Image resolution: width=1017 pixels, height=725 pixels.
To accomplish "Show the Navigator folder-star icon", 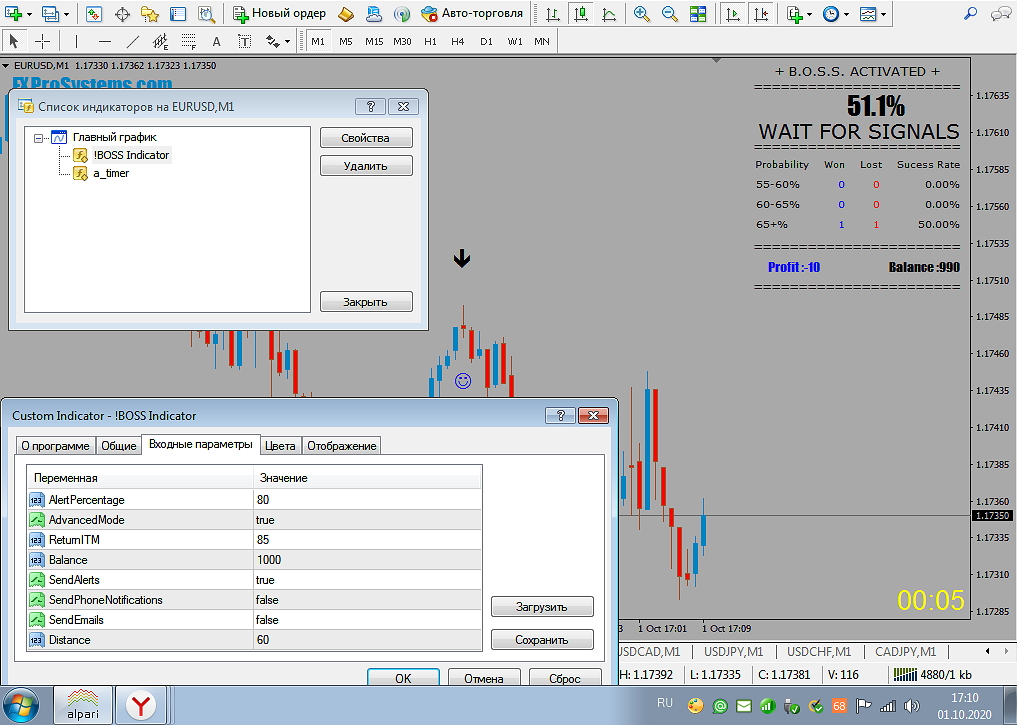I will [150, 14].
